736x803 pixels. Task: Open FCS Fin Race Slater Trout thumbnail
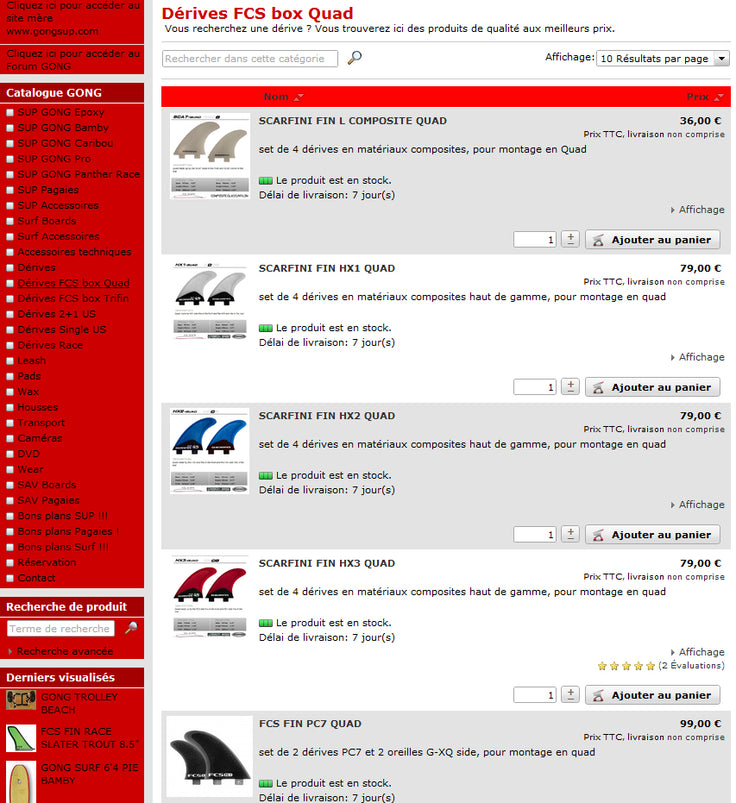coord(21,738)
